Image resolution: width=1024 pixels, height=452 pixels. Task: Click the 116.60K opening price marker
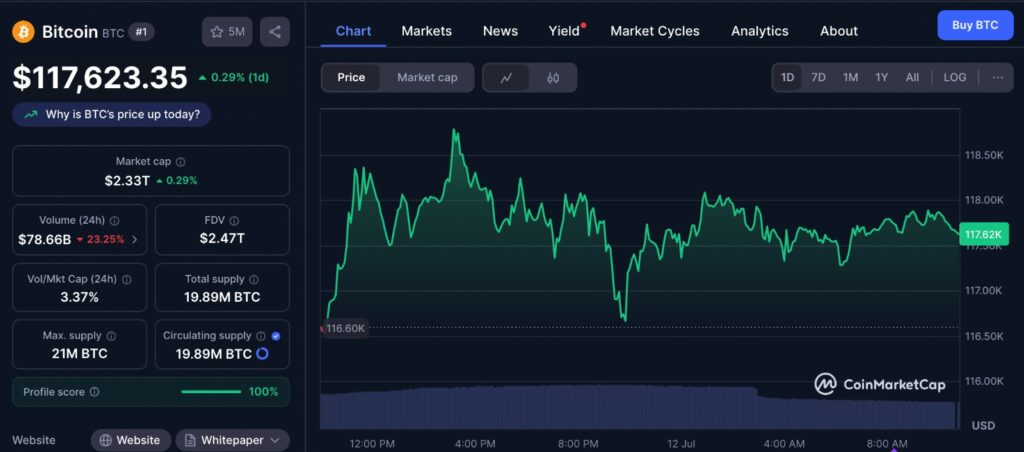[x=345, y=328]
